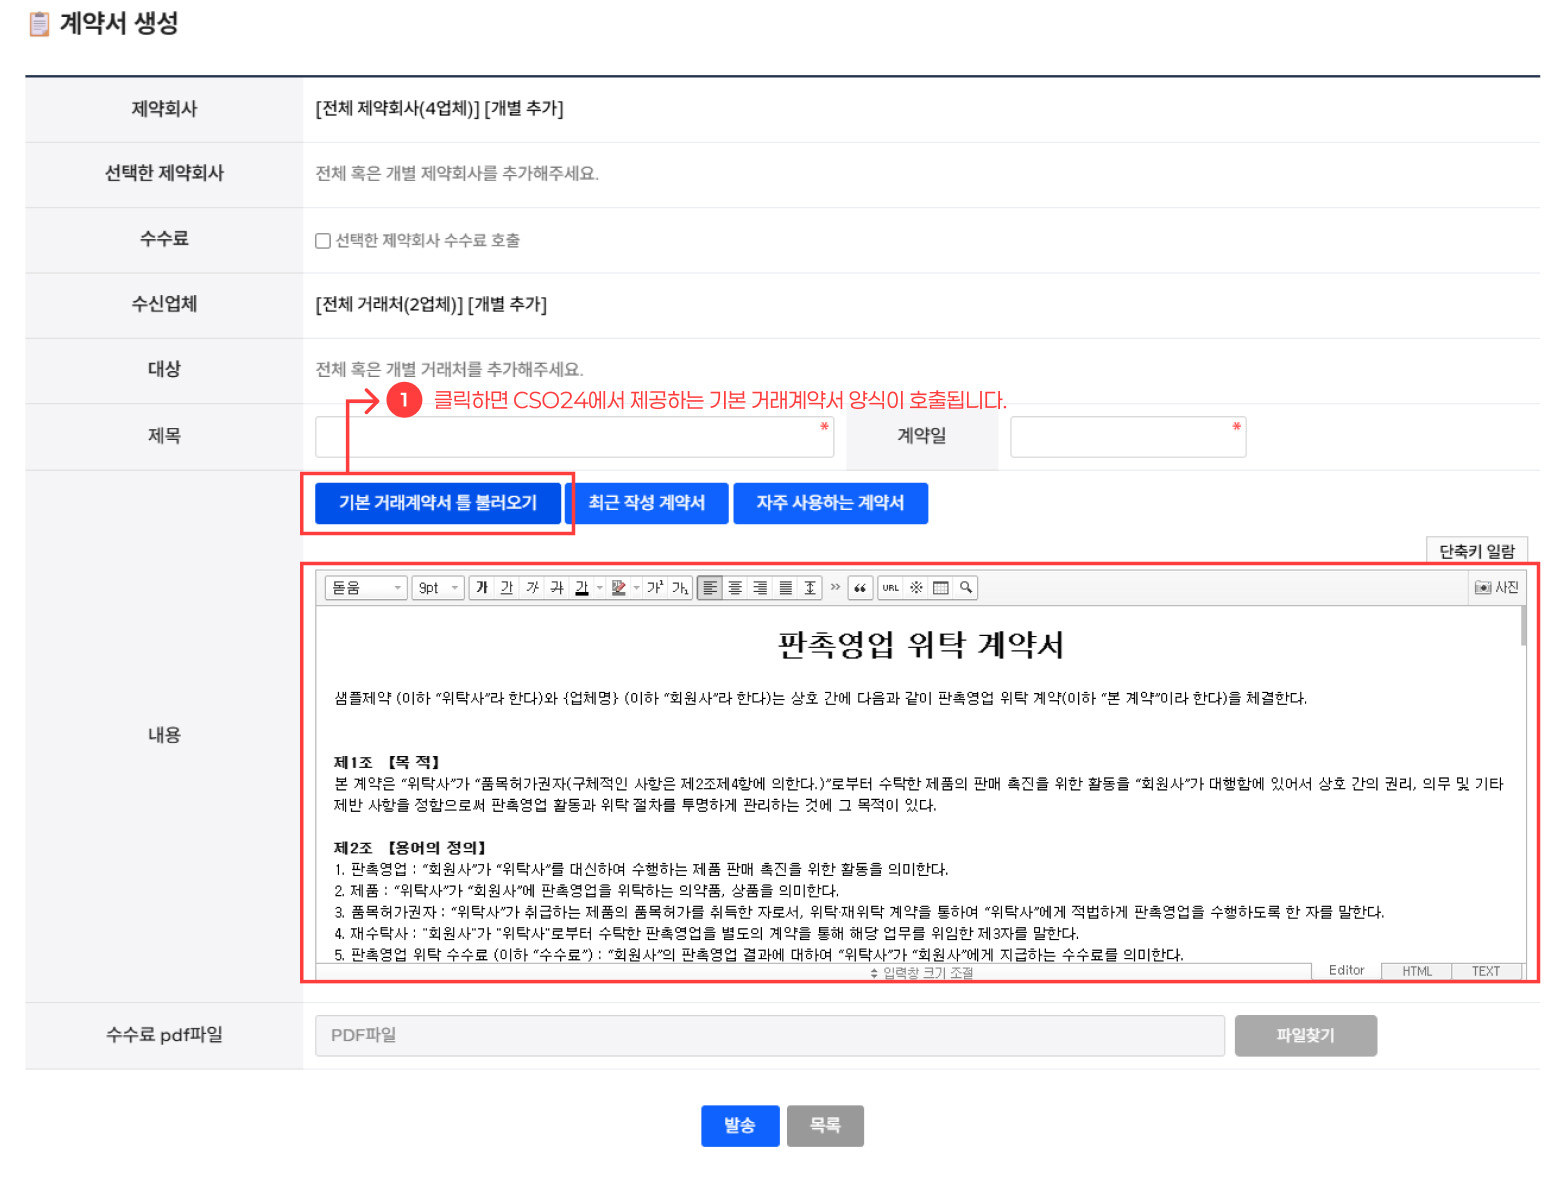The height and width of the screenshot is (1187, 1567).
Task: Send contract with 발송 button
Action: (740, 1126)
